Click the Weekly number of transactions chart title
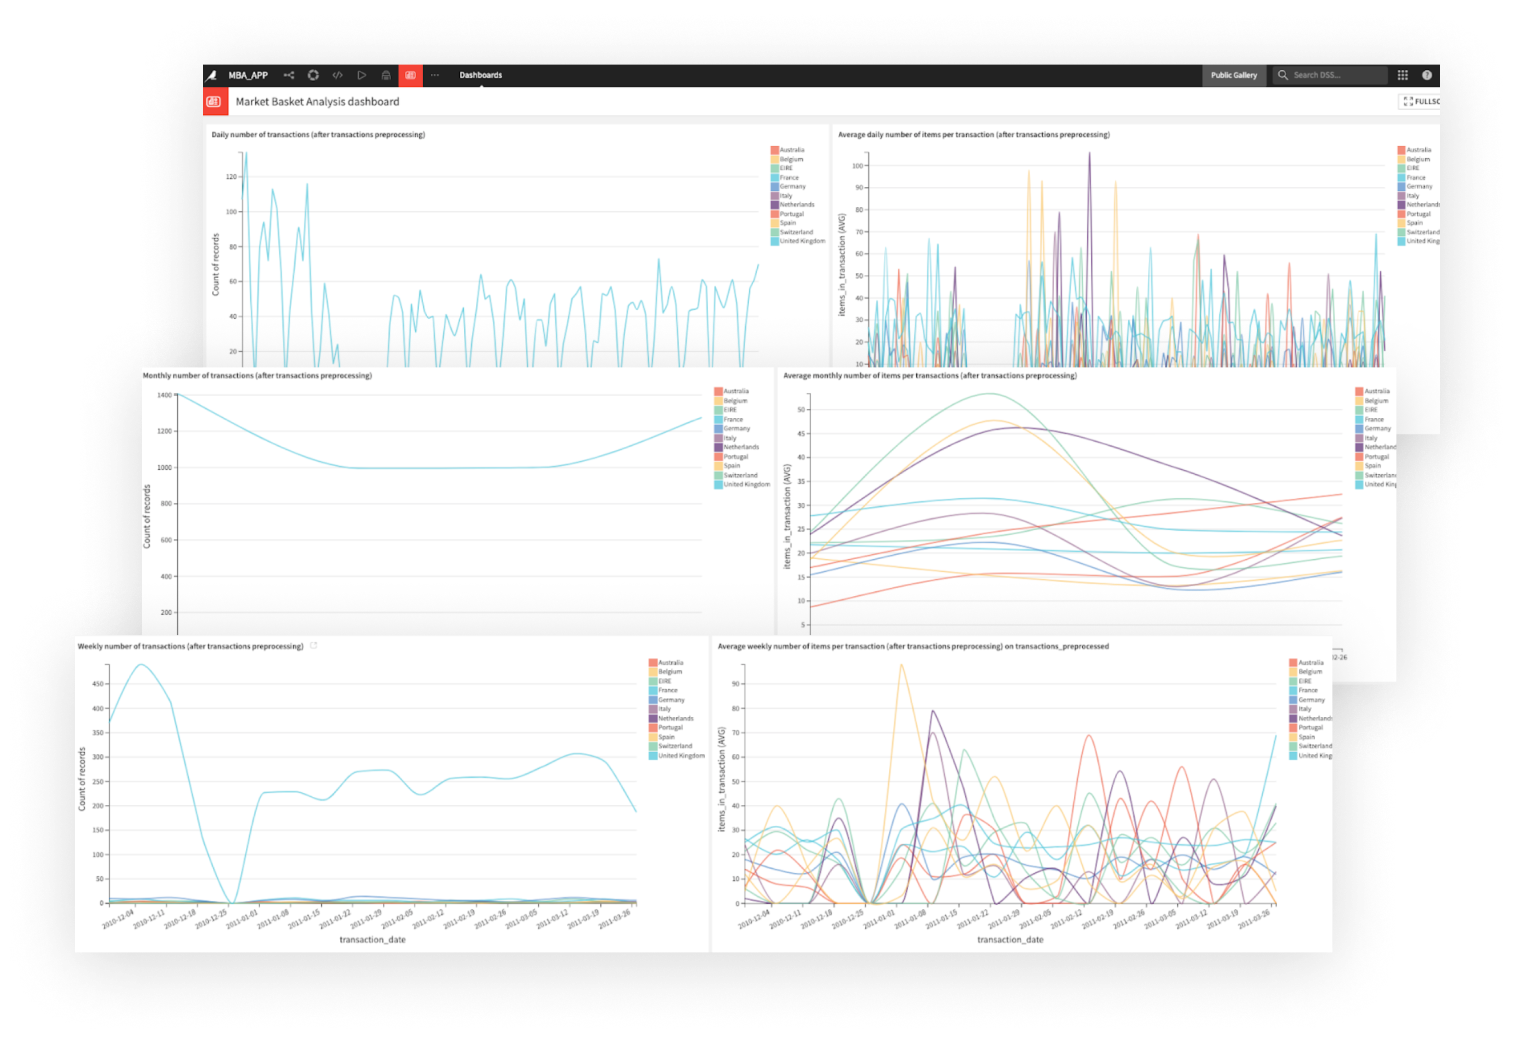 pos(190,646)
